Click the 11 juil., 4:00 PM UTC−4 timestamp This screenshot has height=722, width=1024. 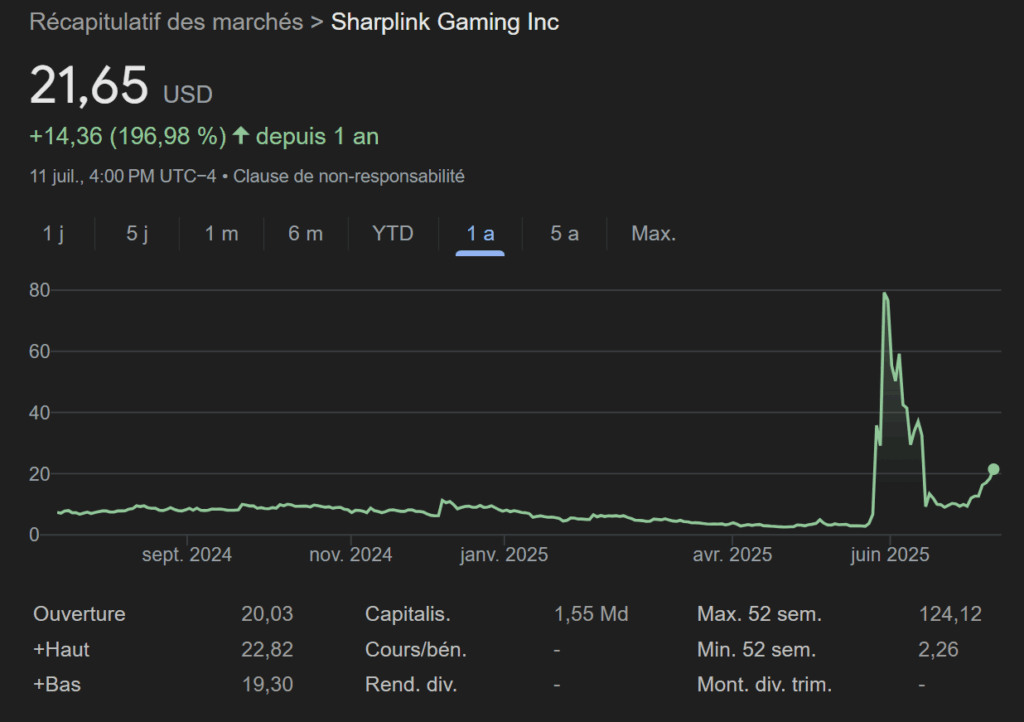(122, 176)
